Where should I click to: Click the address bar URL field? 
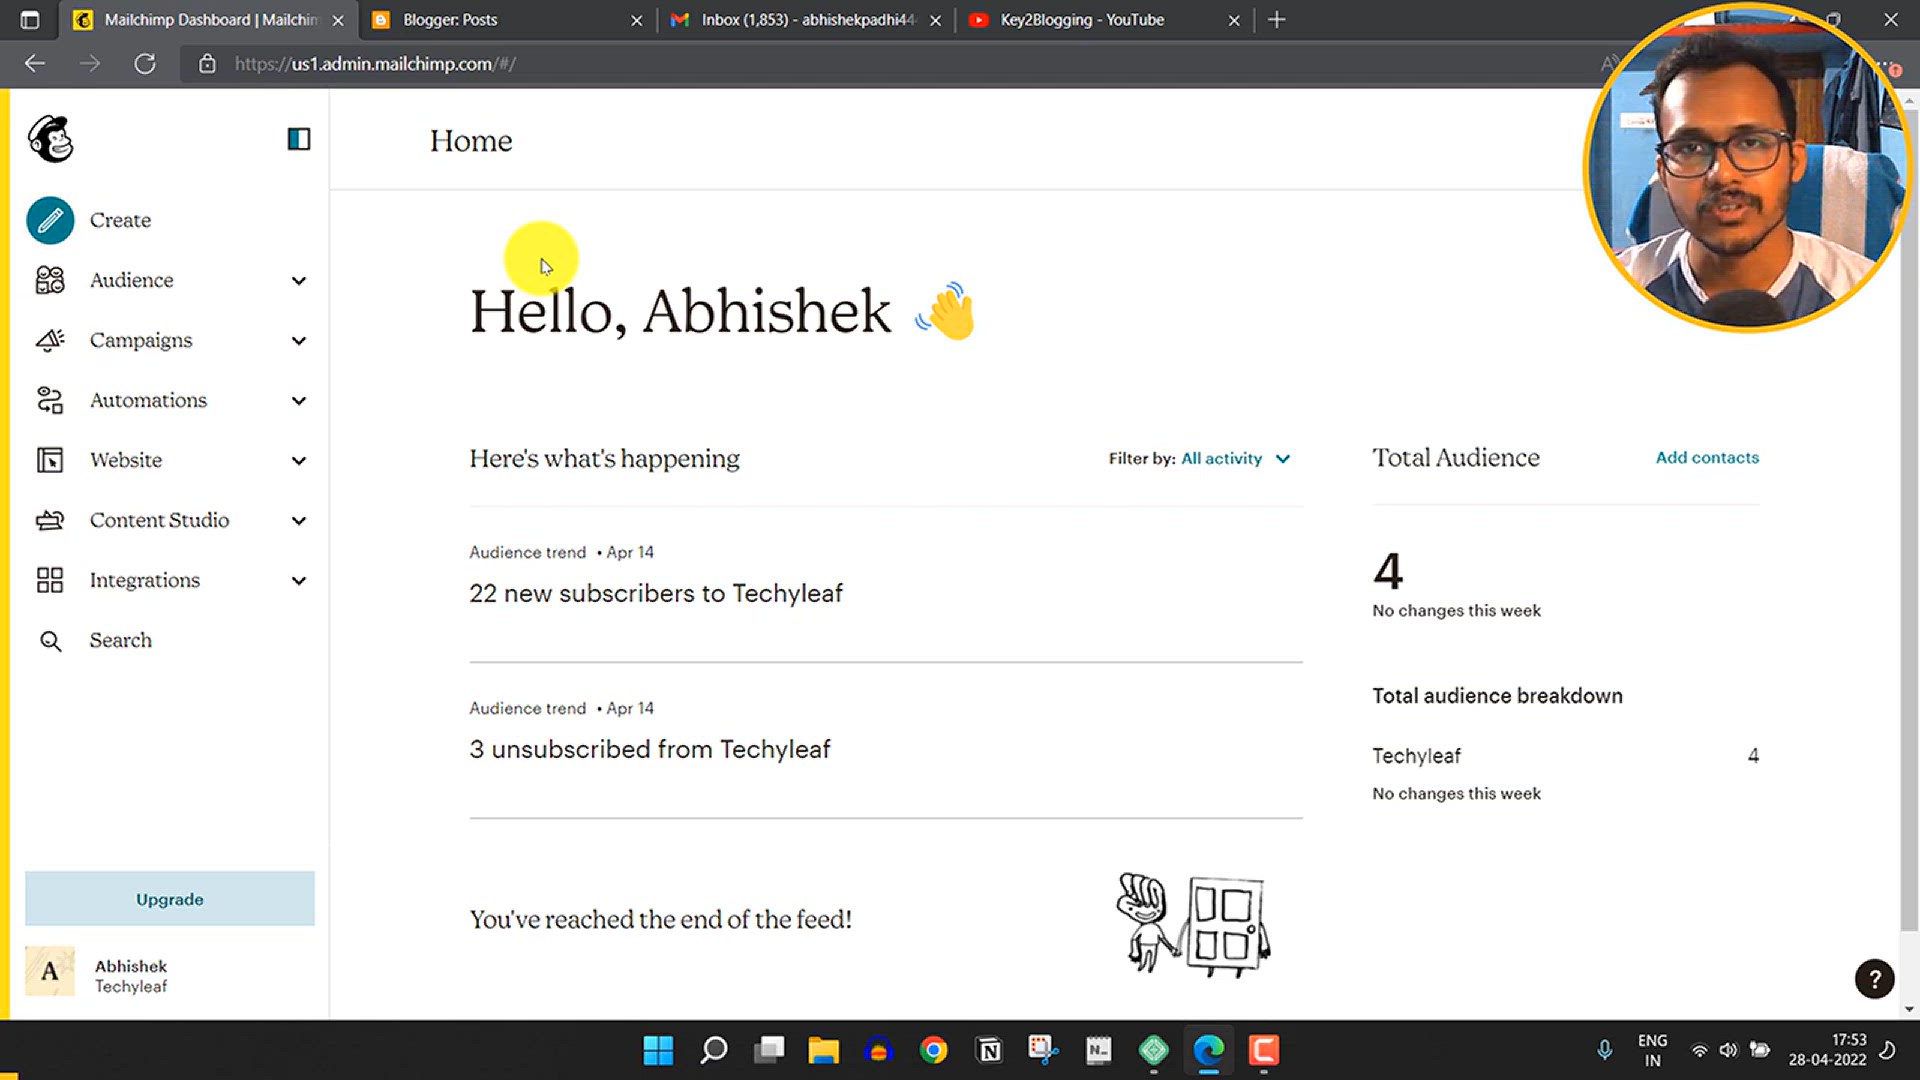[890, 64]
